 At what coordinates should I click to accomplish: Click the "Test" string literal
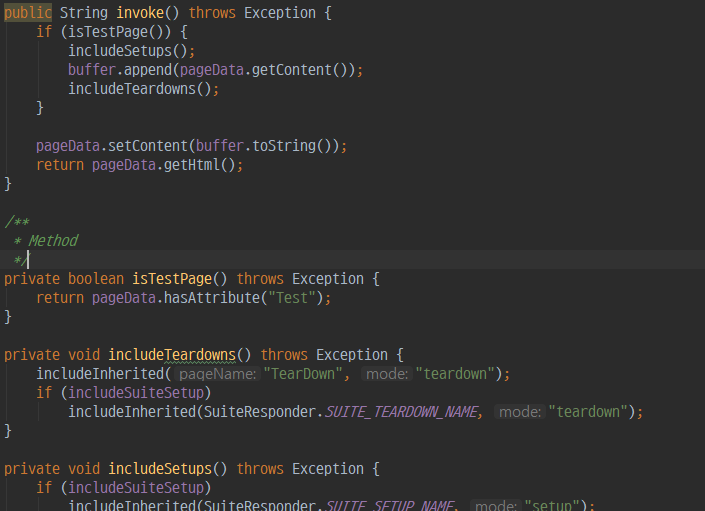click(291, 298)
